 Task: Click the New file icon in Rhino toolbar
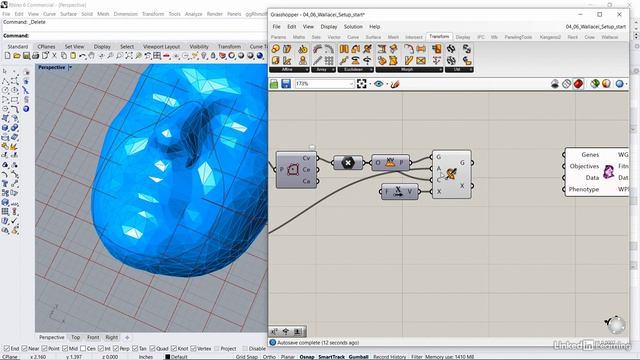7,56
